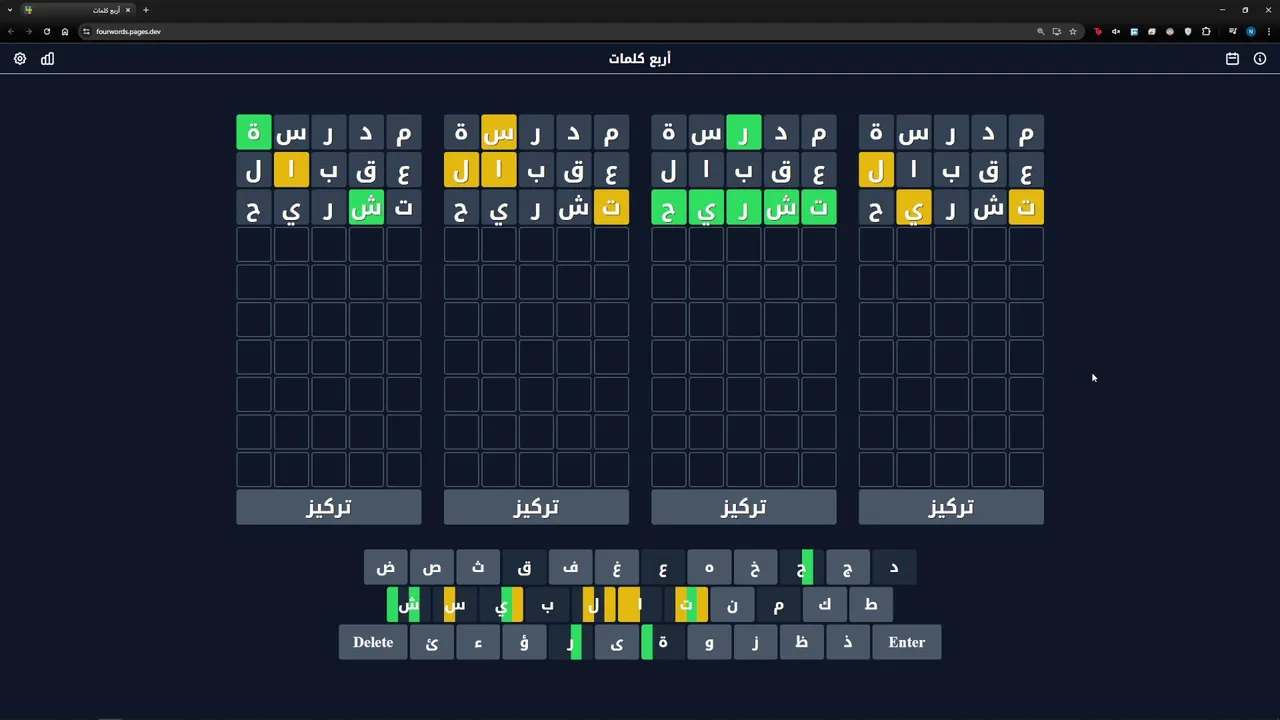View site information icon in address bar
The width and height of the screenshot is (1280, 720).
[x=86, y=31]
